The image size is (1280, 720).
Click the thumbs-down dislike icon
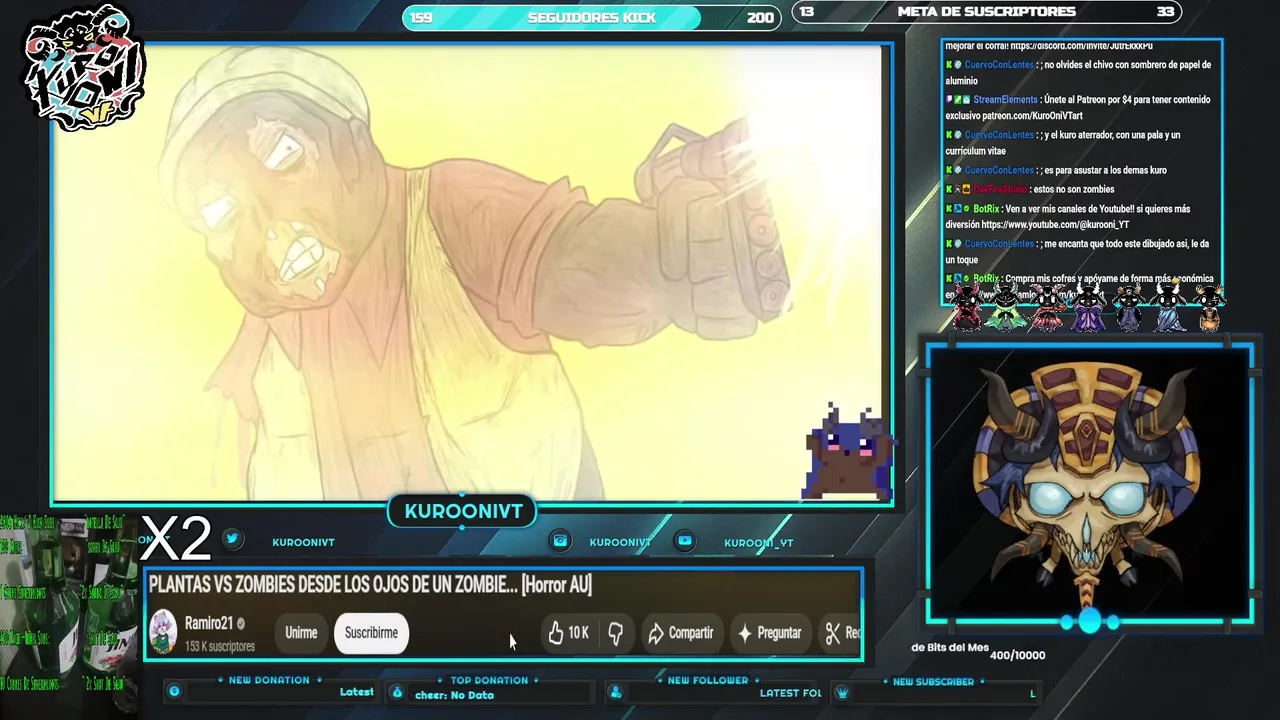point(616,633)
